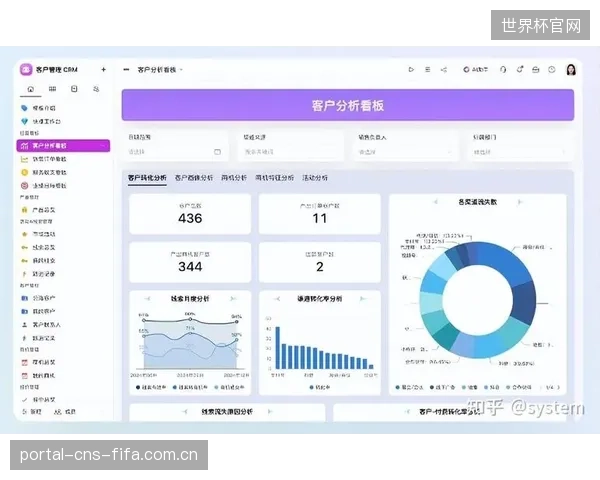Select the home icon tab in sidebar

point(31,89)
